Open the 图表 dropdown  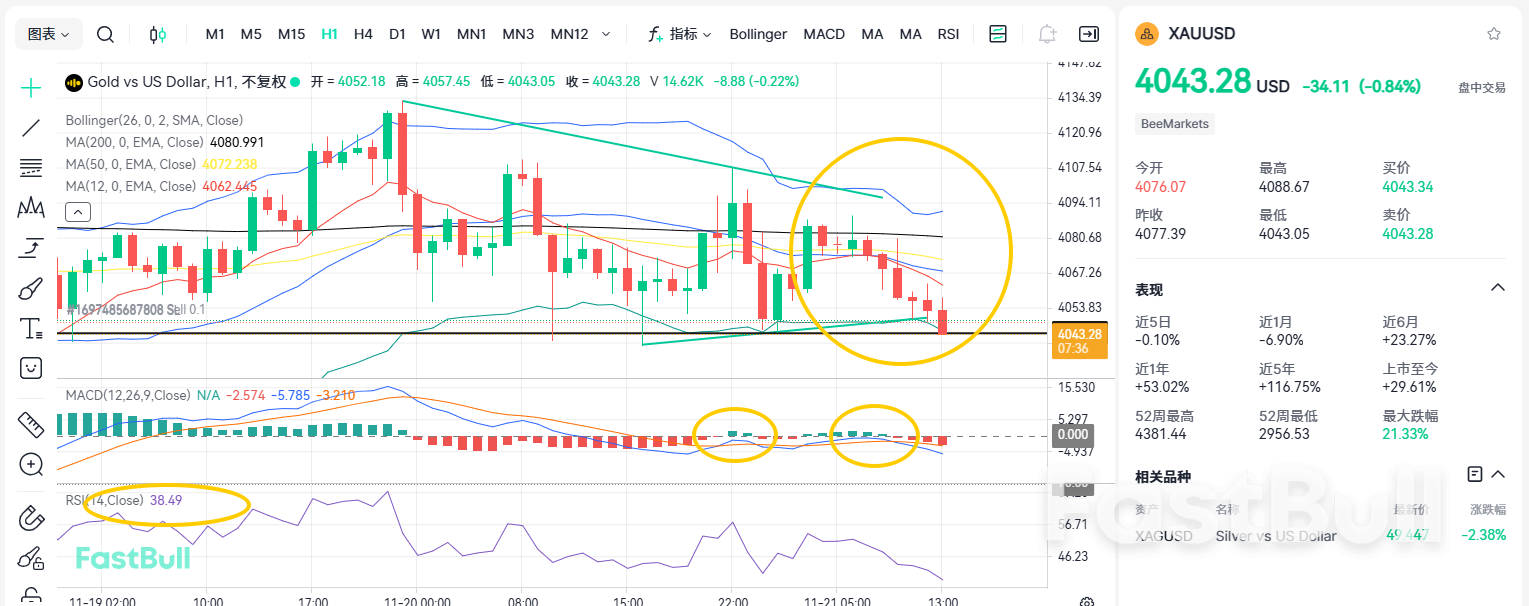[48, 34]
